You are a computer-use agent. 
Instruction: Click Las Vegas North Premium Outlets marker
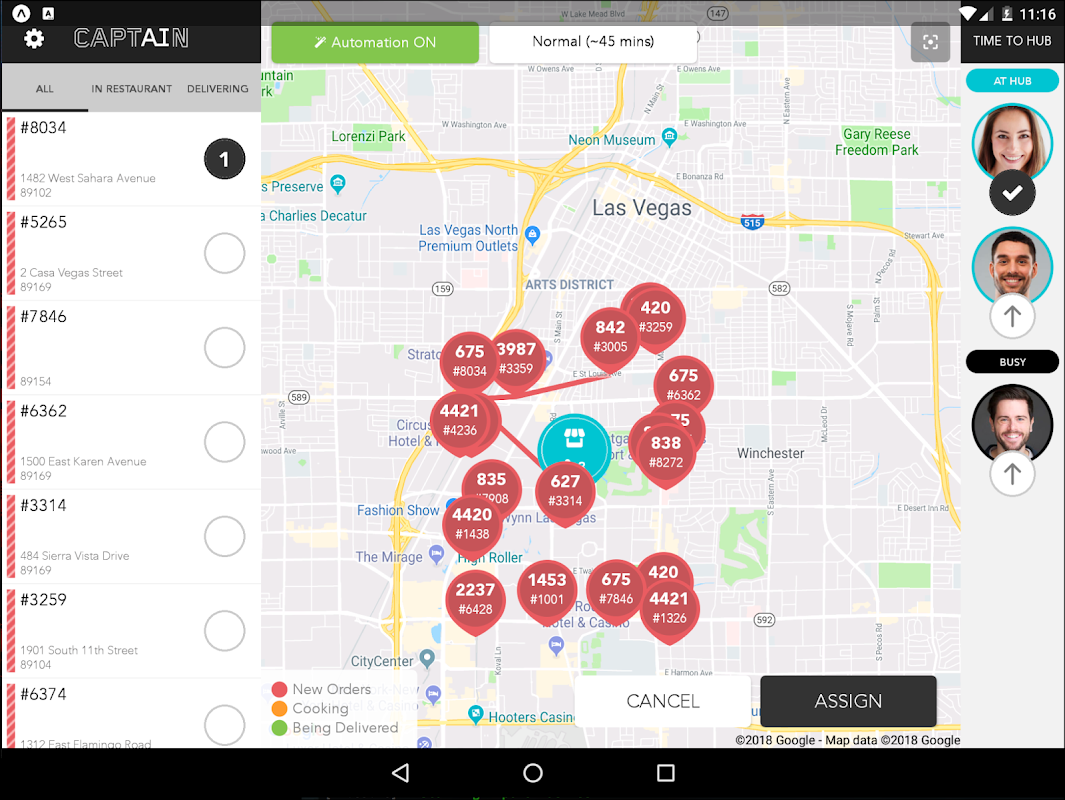[x=533, y=235]
